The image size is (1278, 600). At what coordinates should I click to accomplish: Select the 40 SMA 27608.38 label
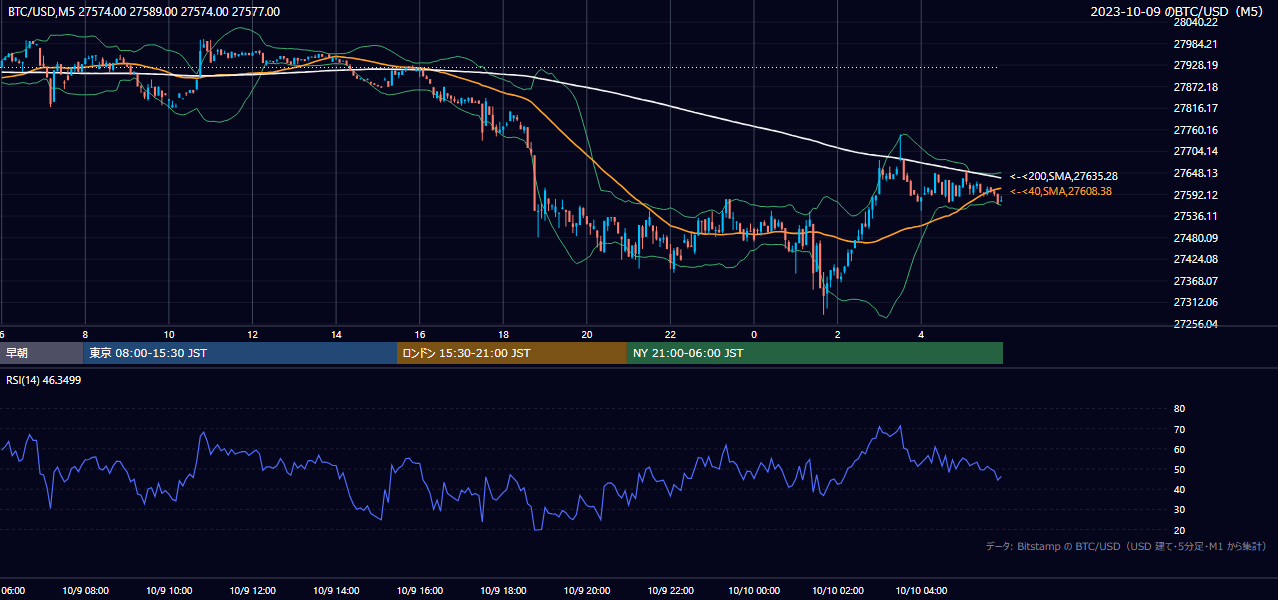coord(1061,191)
